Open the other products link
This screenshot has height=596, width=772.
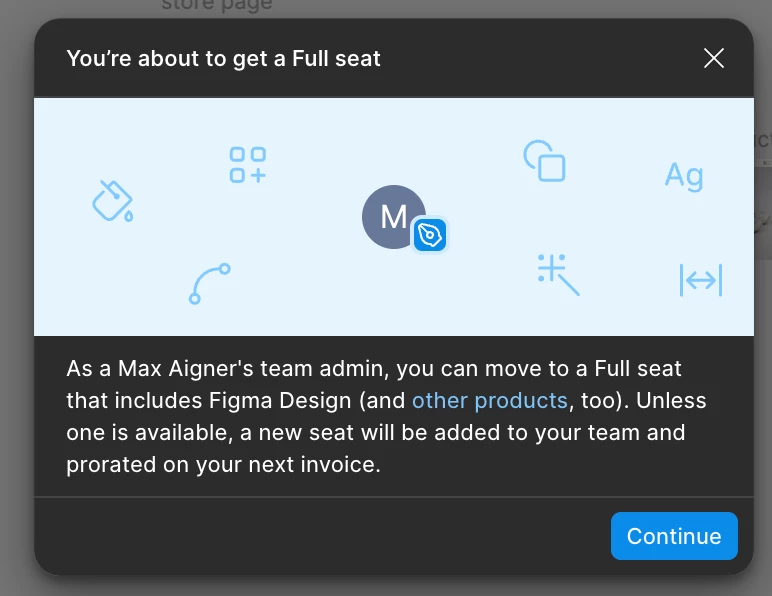click(490, 401)
